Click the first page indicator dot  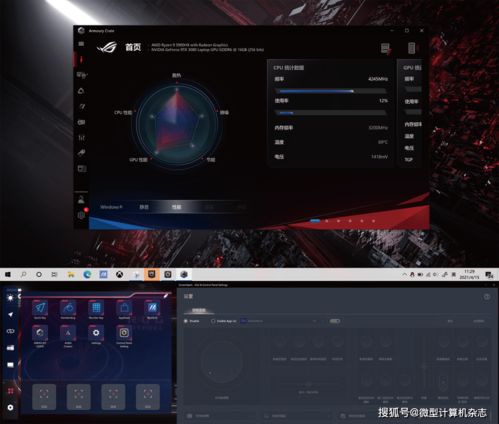coord(315,220)
